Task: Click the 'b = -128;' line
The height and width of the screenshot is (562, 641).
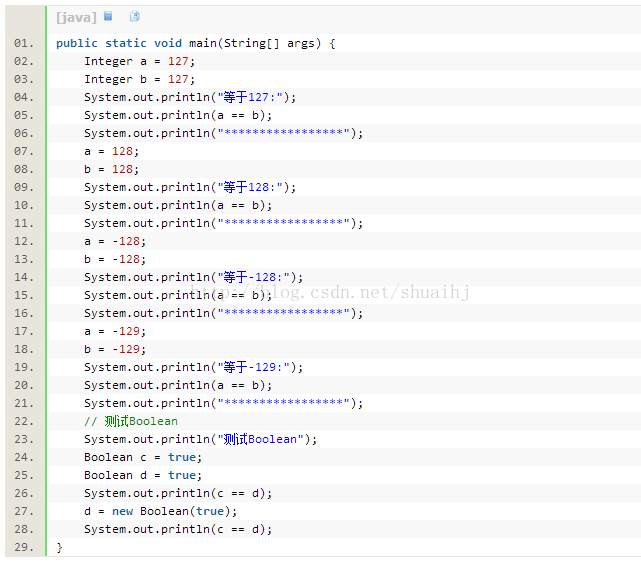Action: (x=115, y=259)
